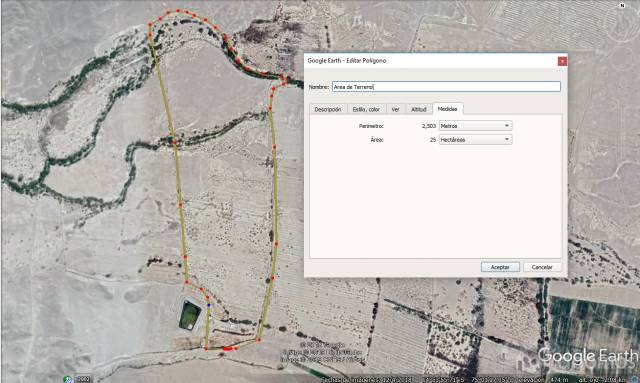The width and height of the screenshot is (640, 383).
Task: Confirm the polygon with Aceptar
Action: (x=500, y=267)
